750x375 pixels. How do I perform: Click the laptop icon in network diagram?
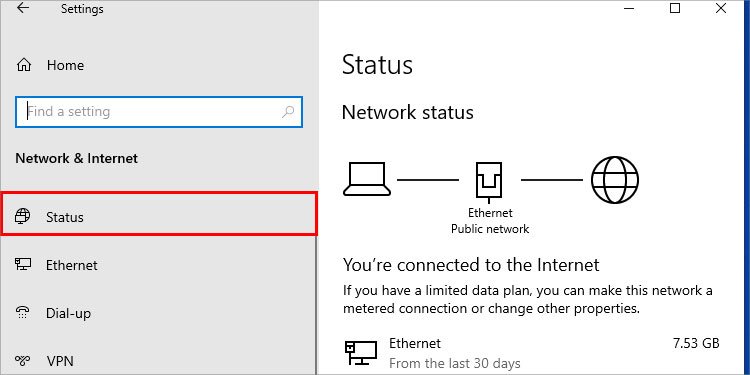(367, 179)
